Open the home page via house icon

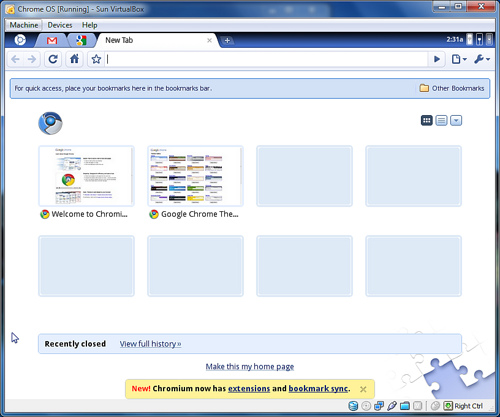[x=74, y=59]
